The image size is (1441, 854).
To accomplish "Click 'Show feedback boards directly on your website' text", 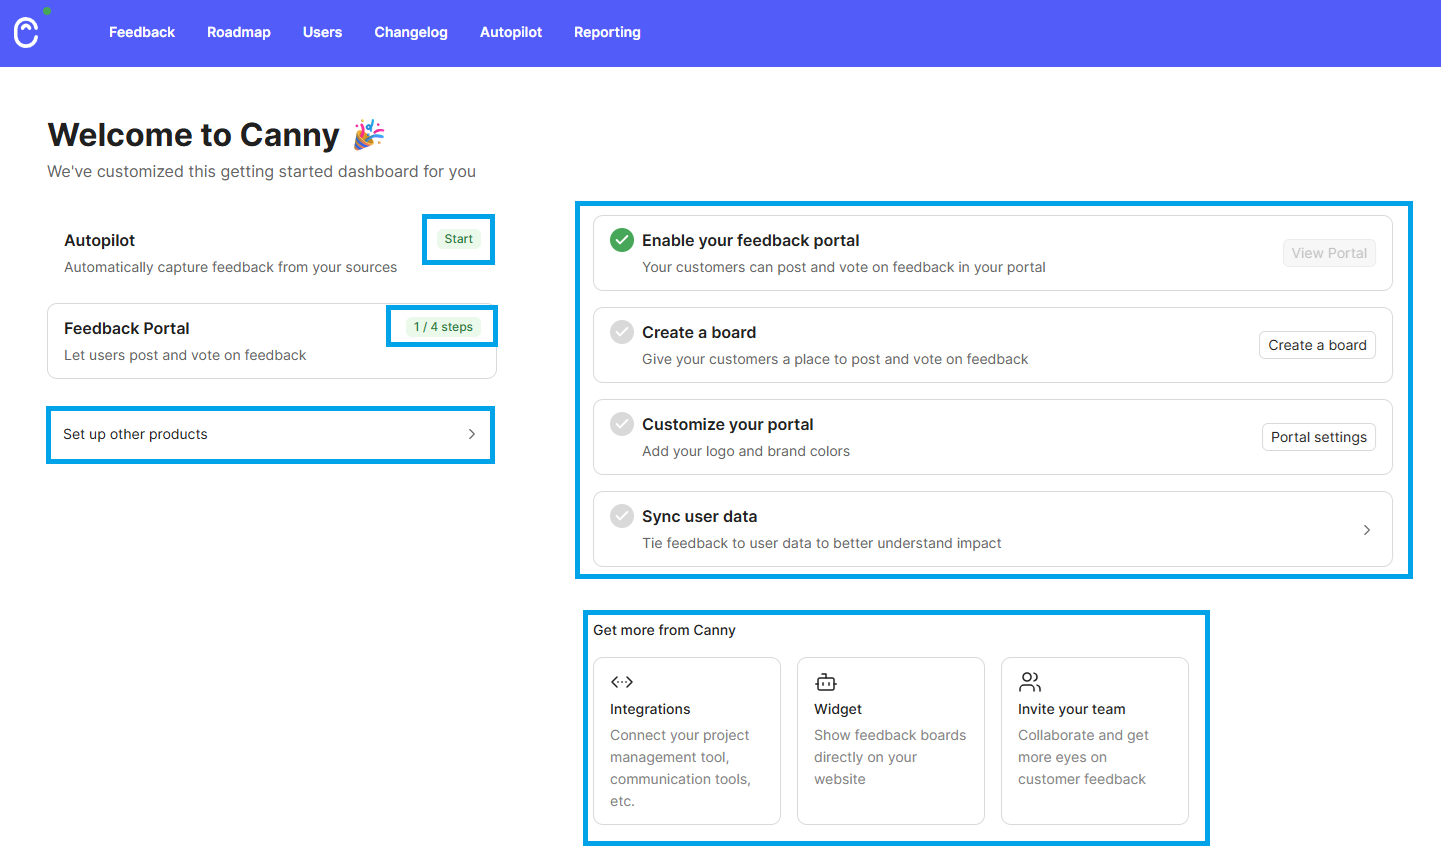I will point(890,757).
